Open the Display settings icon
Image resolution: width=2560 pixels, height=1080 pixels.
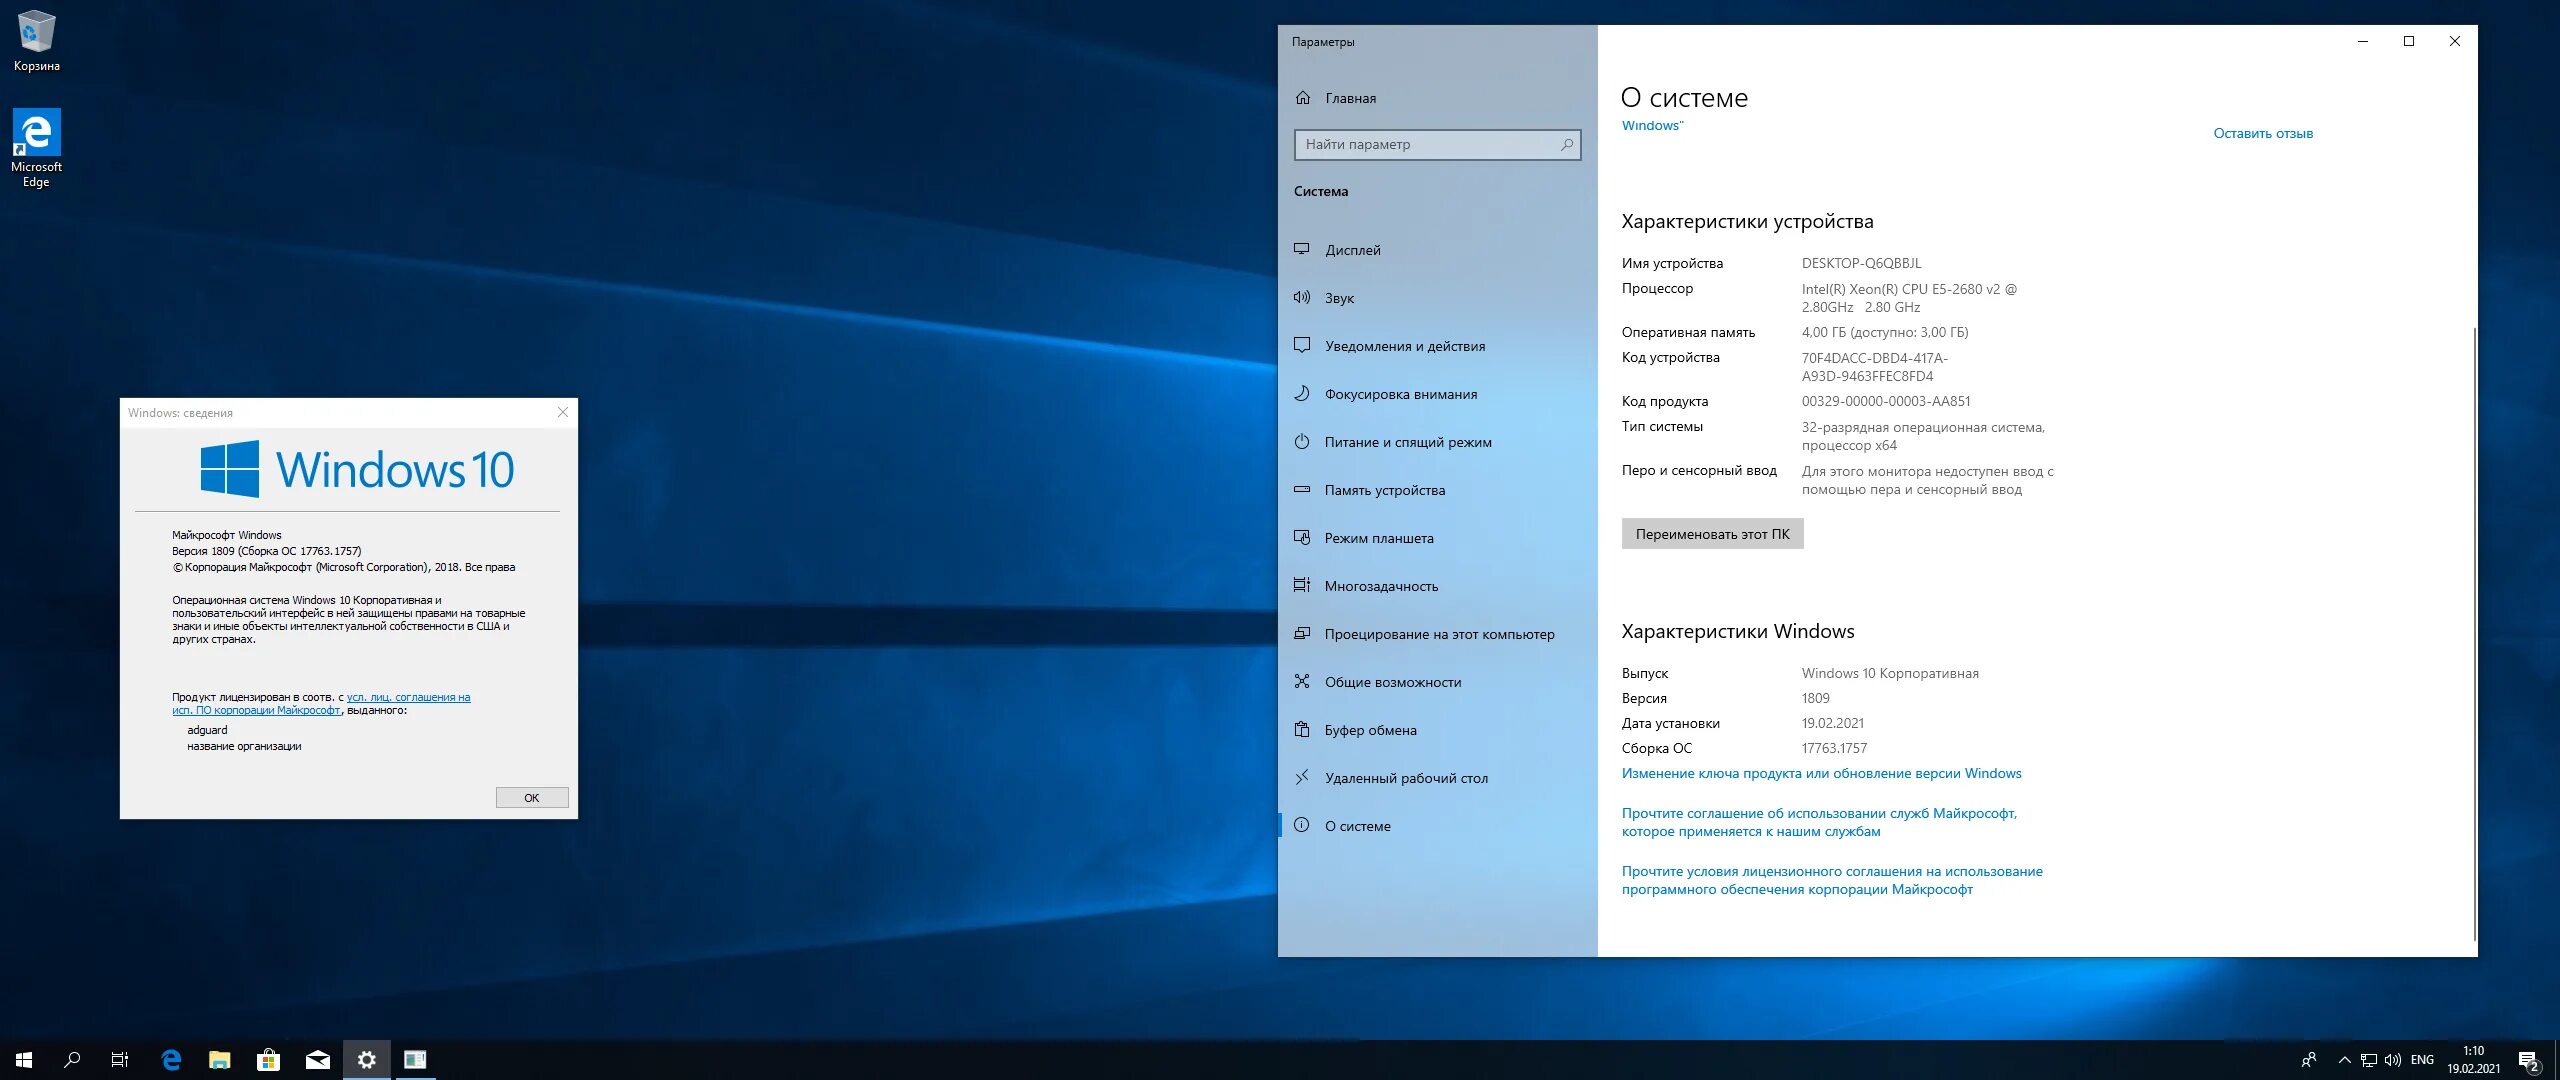click(x=1302, y=249)
